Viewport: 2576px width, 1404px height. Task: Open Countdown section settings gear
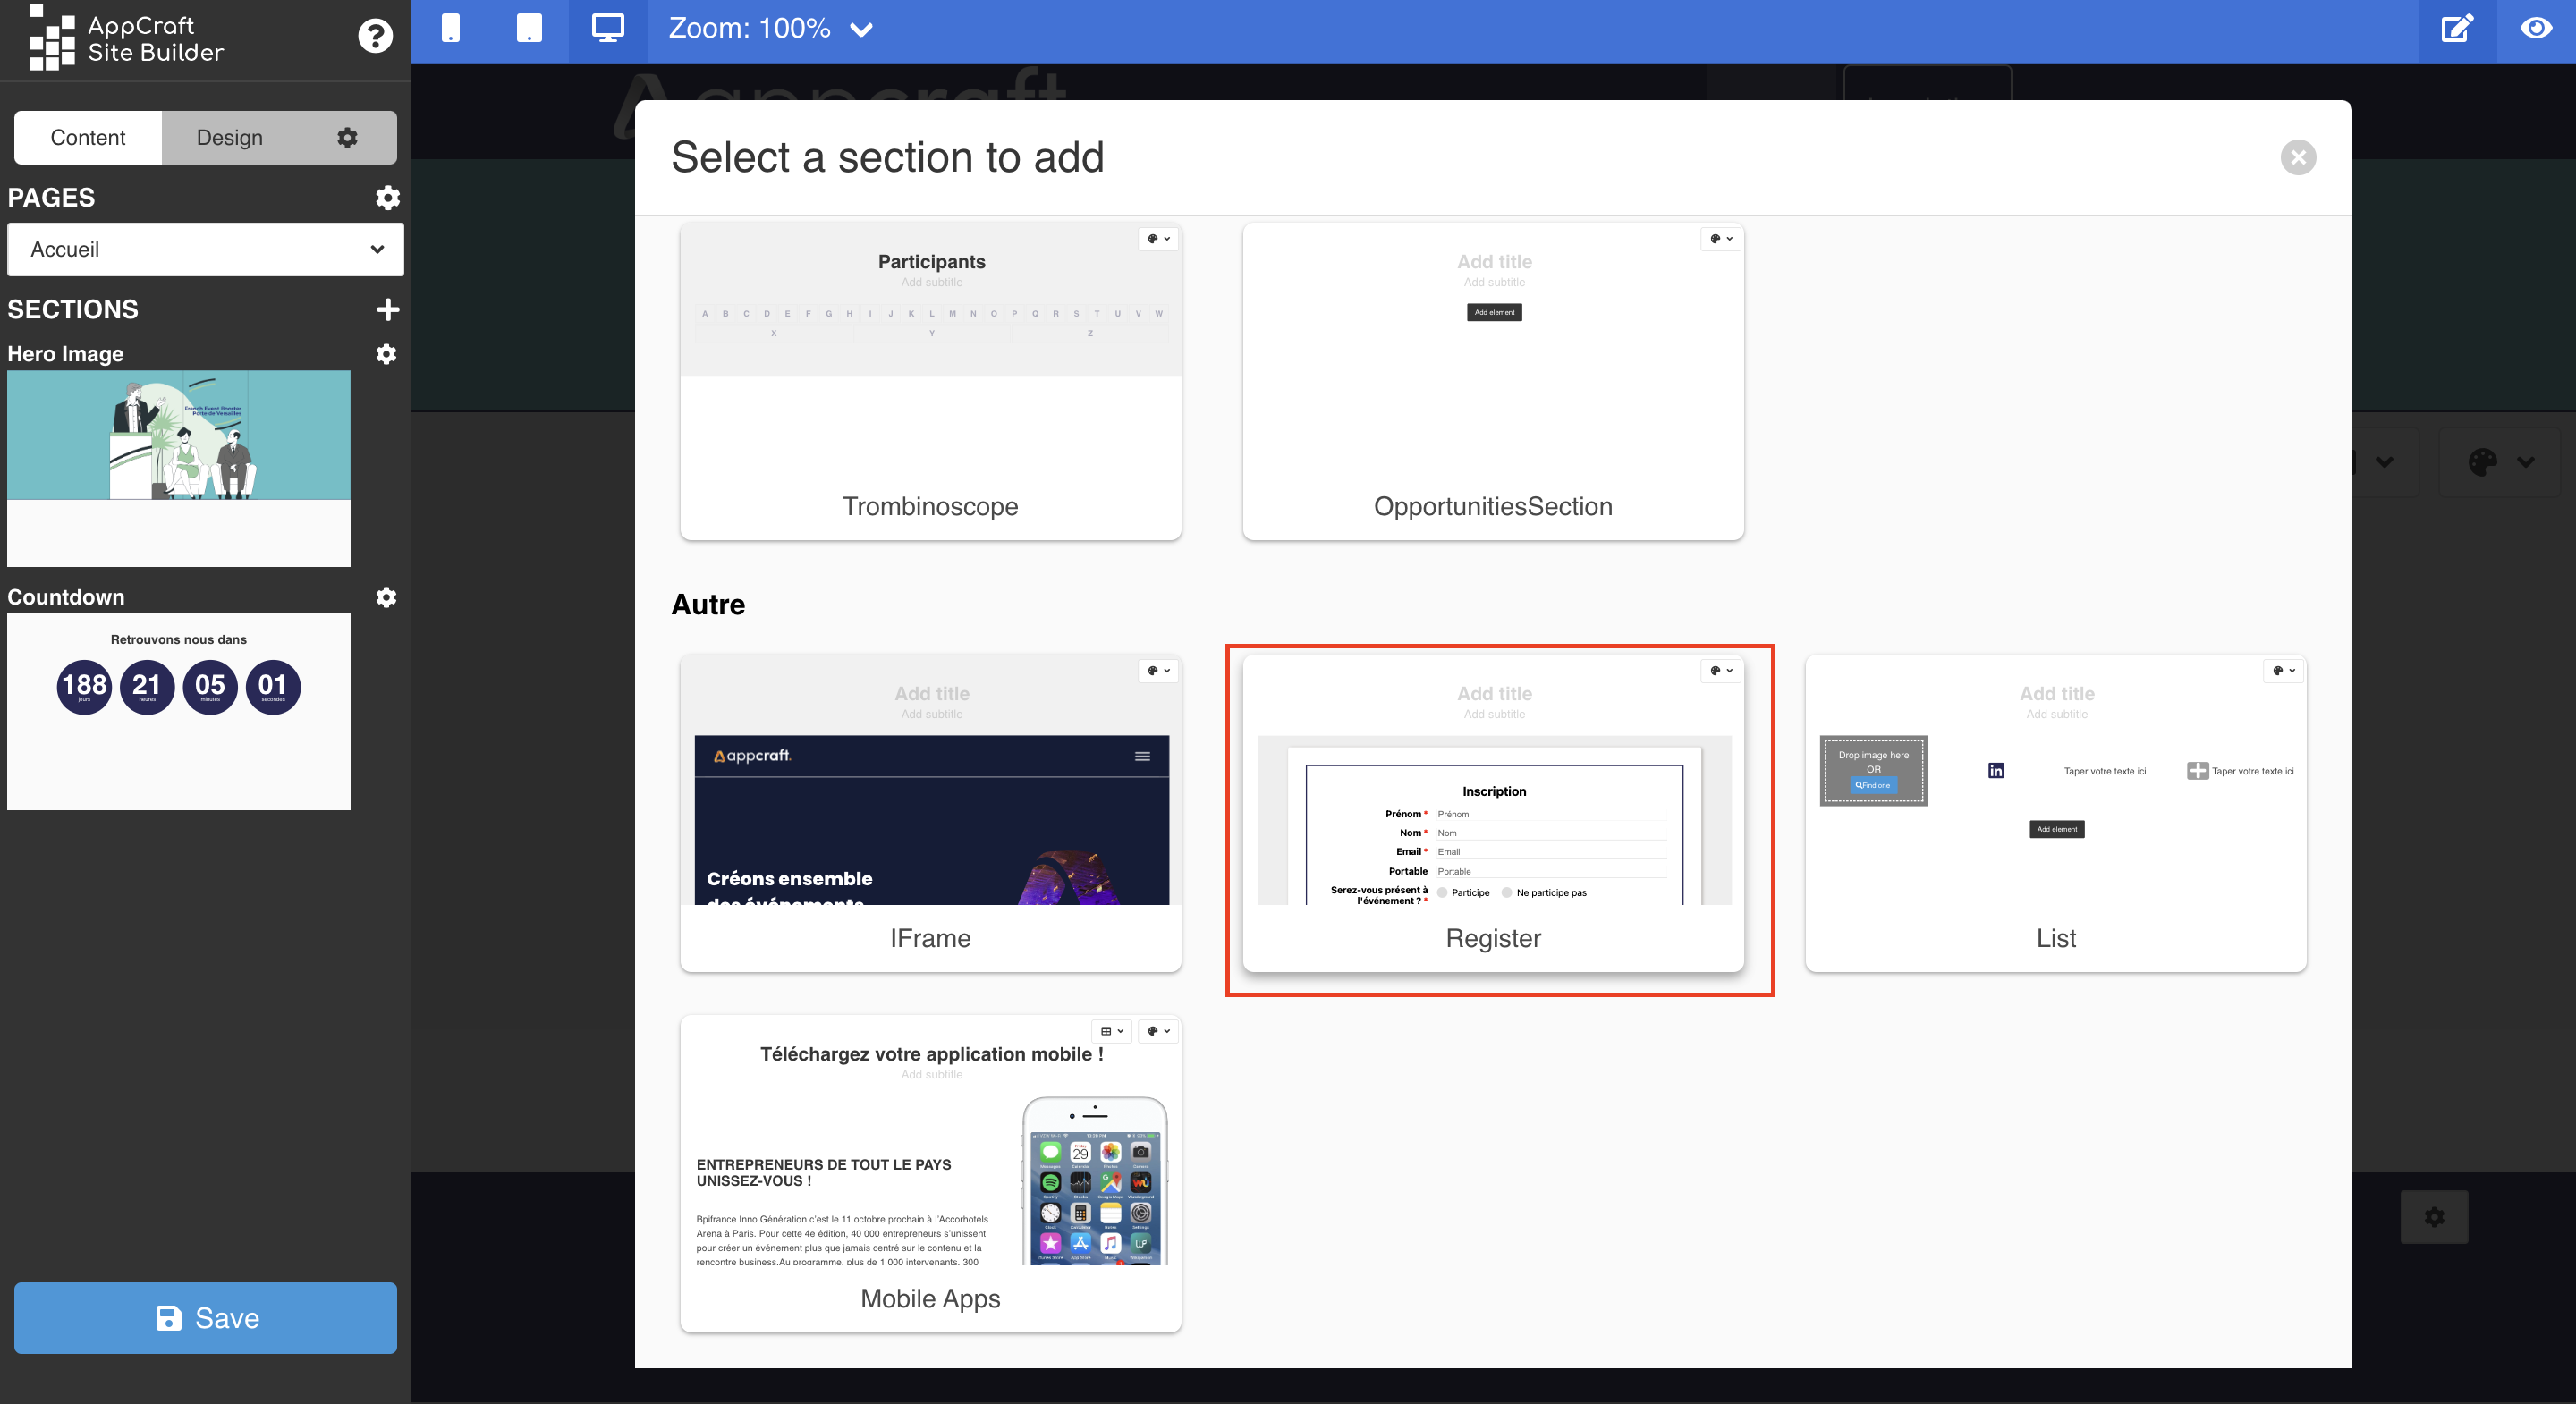pos(386,597)
